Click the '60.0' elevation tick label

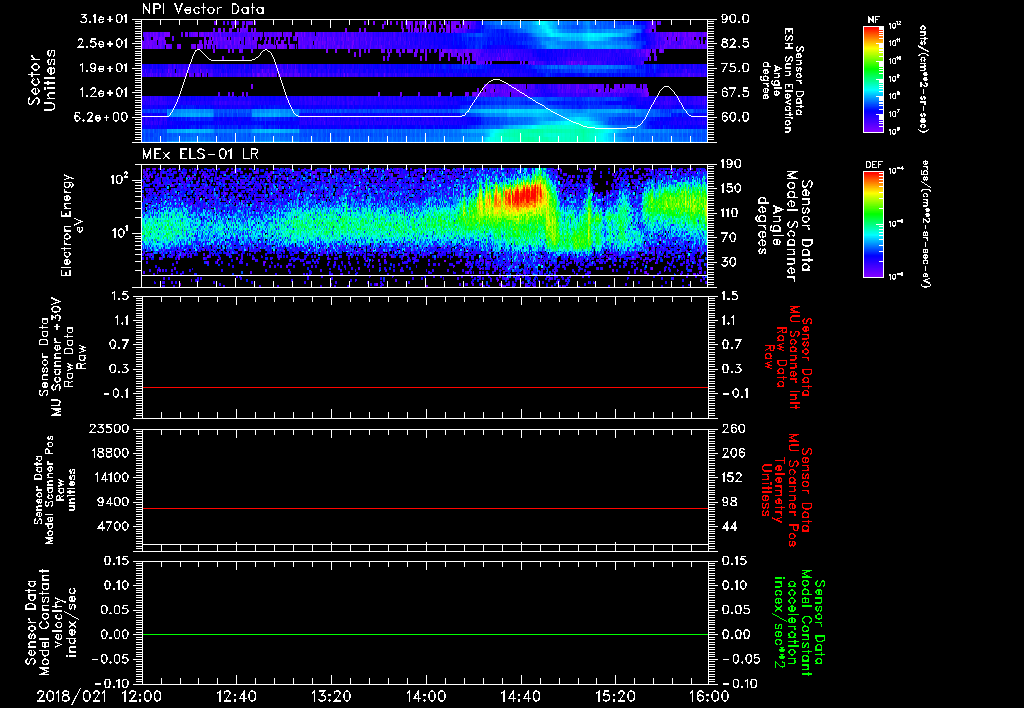(735, 117)
